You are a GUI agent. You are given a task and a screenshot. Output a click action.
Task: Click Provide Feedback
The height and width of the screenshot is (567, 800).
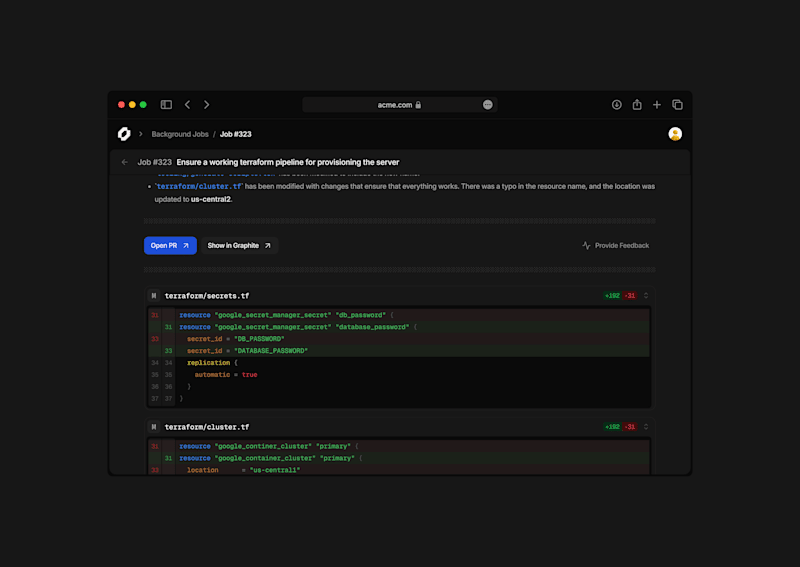click(x=616, y=245)
